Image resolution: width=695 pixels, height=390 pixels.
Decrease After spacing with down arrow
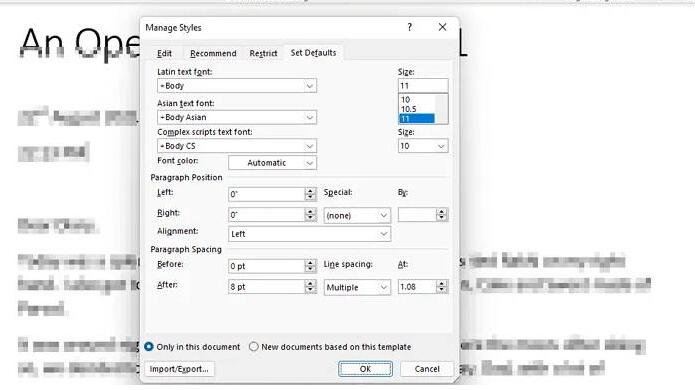[x=310, y=290]
